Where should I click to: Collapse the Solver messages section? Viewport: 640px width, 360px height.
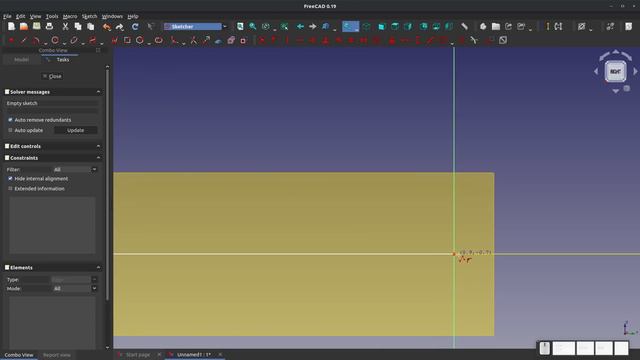[98, 92]
